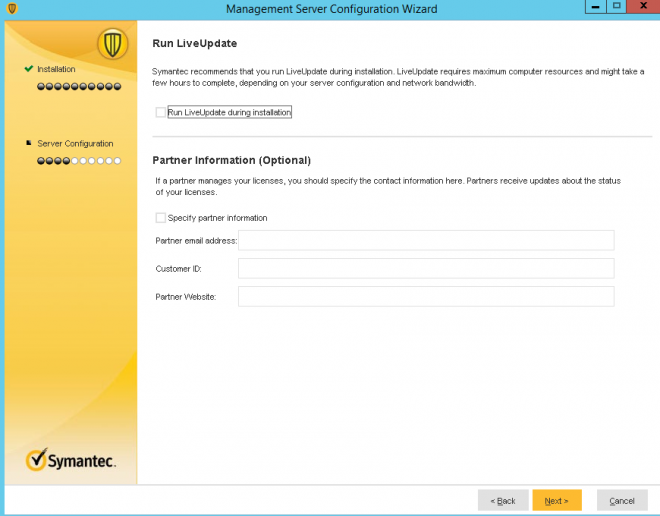Click the Installation progress dots indicator

click(79, 86)
